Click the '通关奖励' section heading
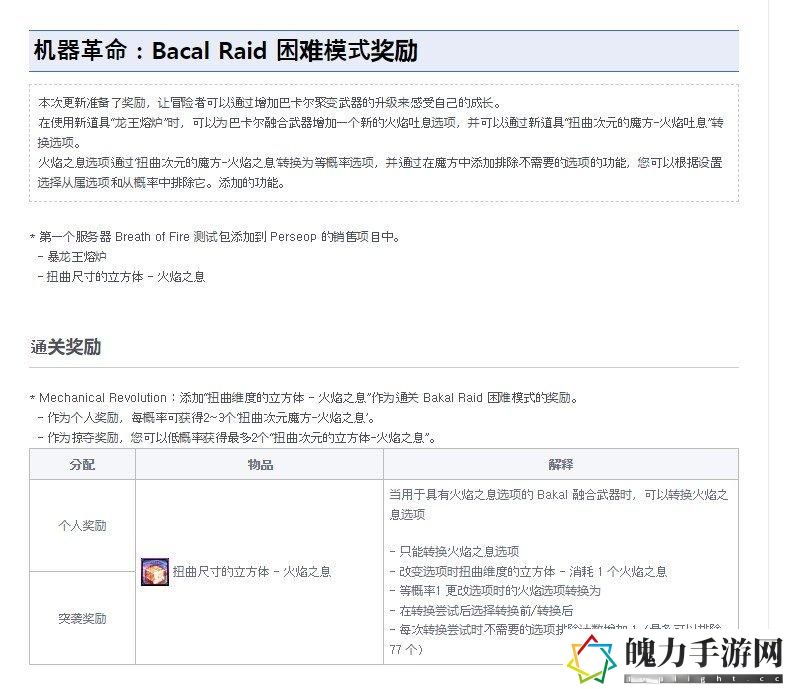Image resolution: width=793 pixels, height=689 pixels. tap(66, 347)
